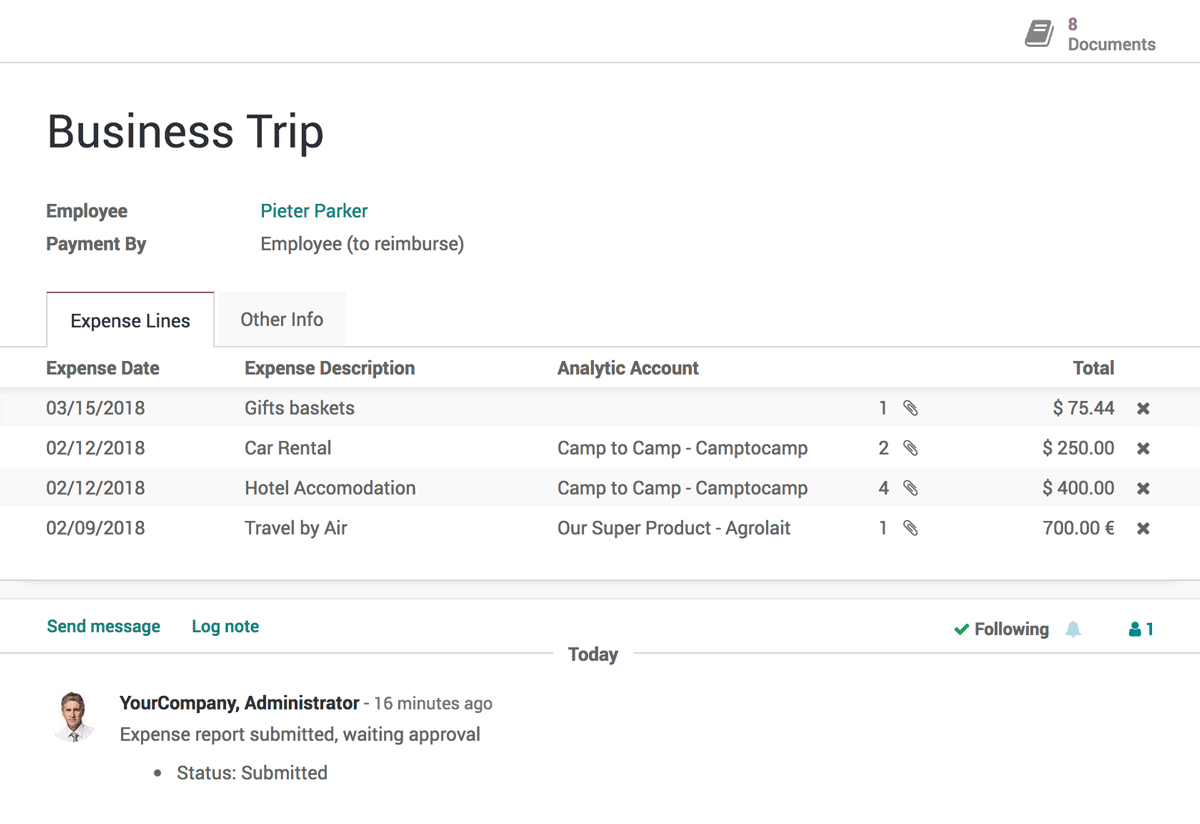Open paperclip attachment for Hotel Accomodation
Image resolution: width=1200 pixels, height=824 pixels.
(911, 488)
